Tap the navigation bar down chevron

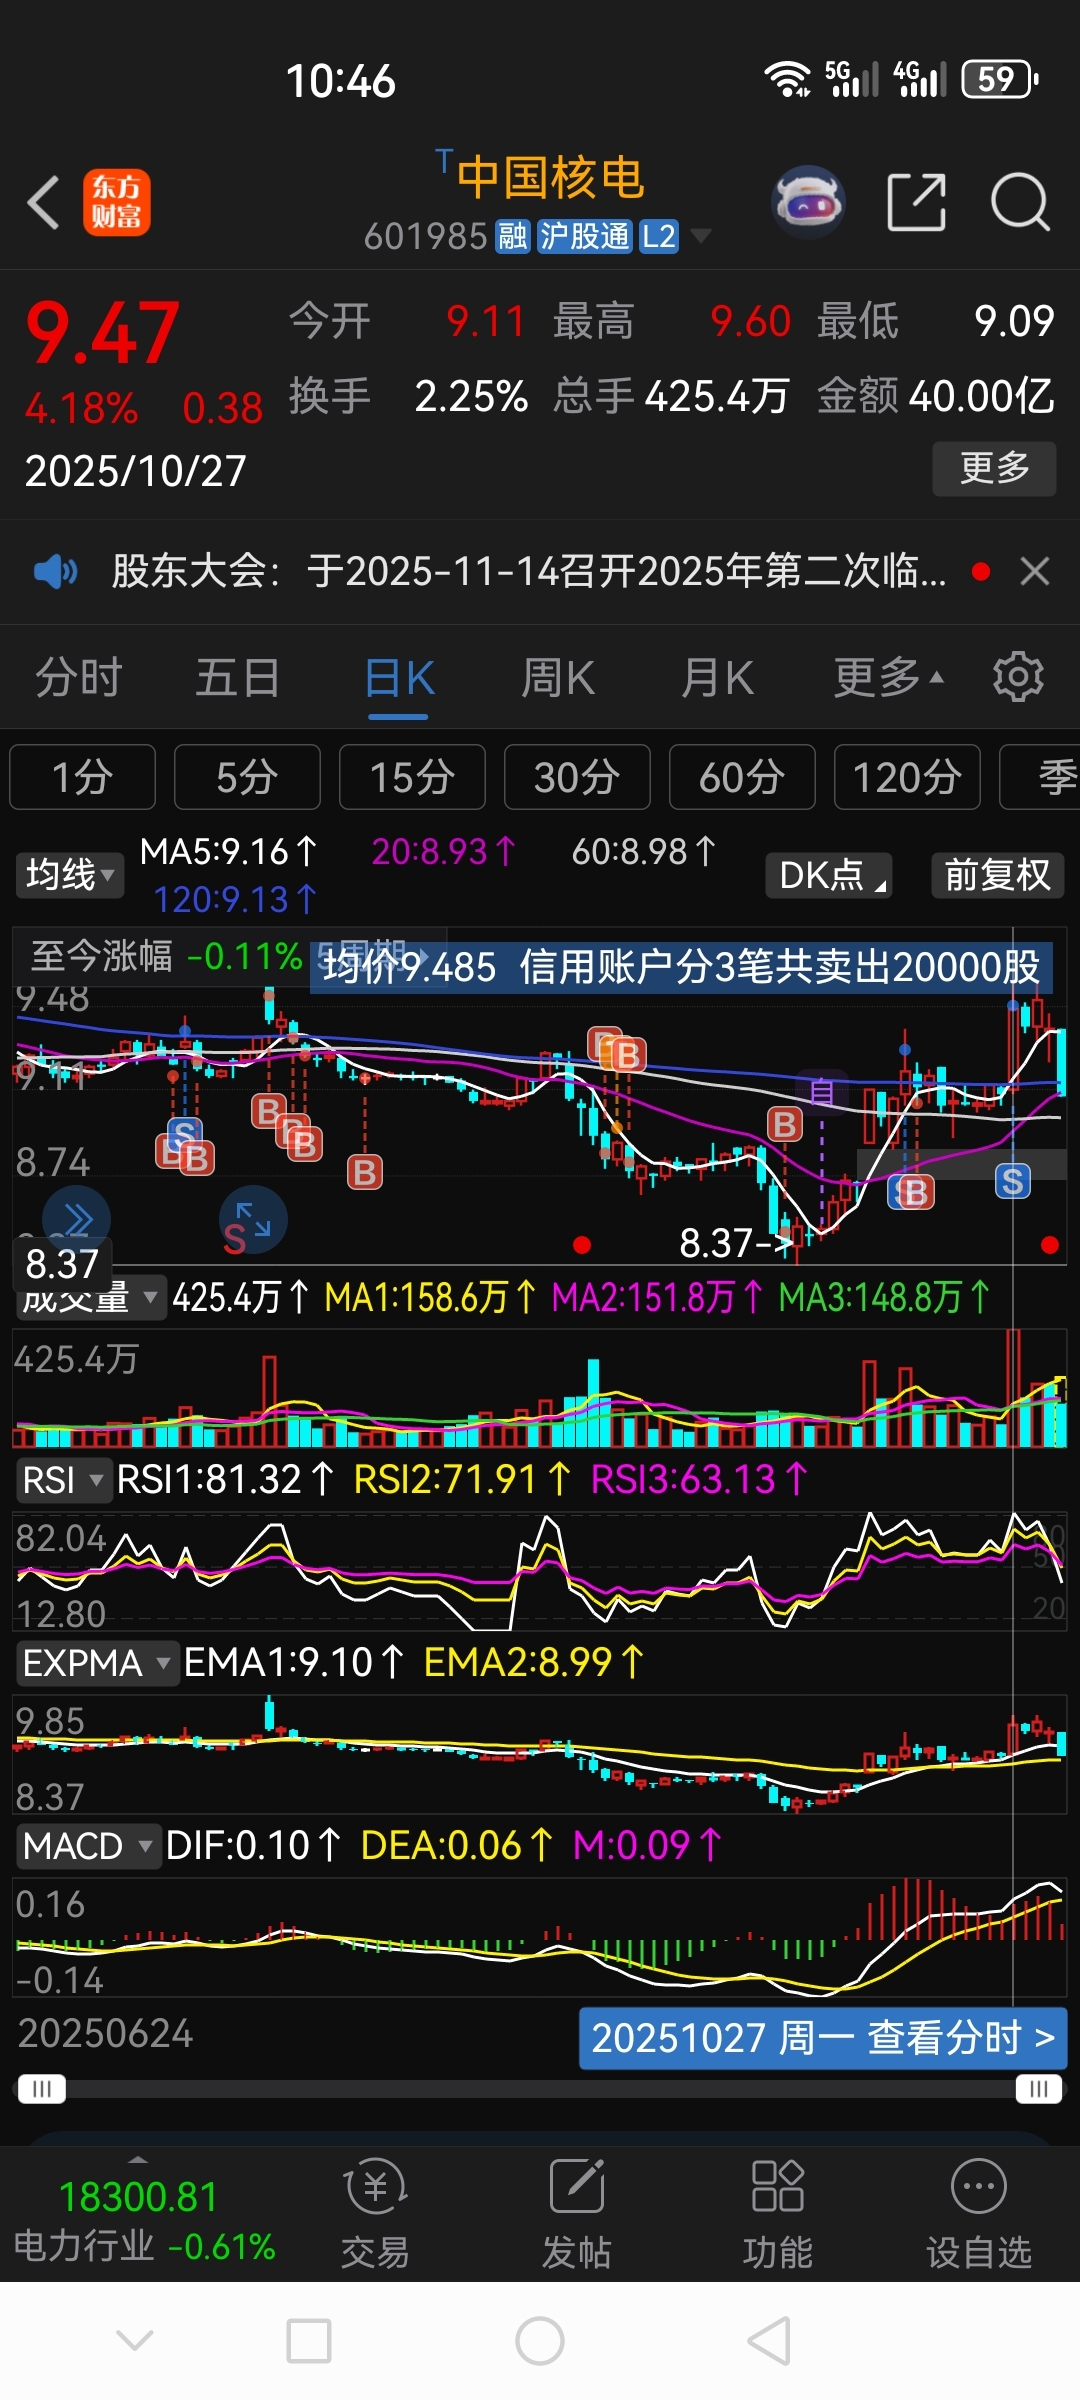[135, 2339]
